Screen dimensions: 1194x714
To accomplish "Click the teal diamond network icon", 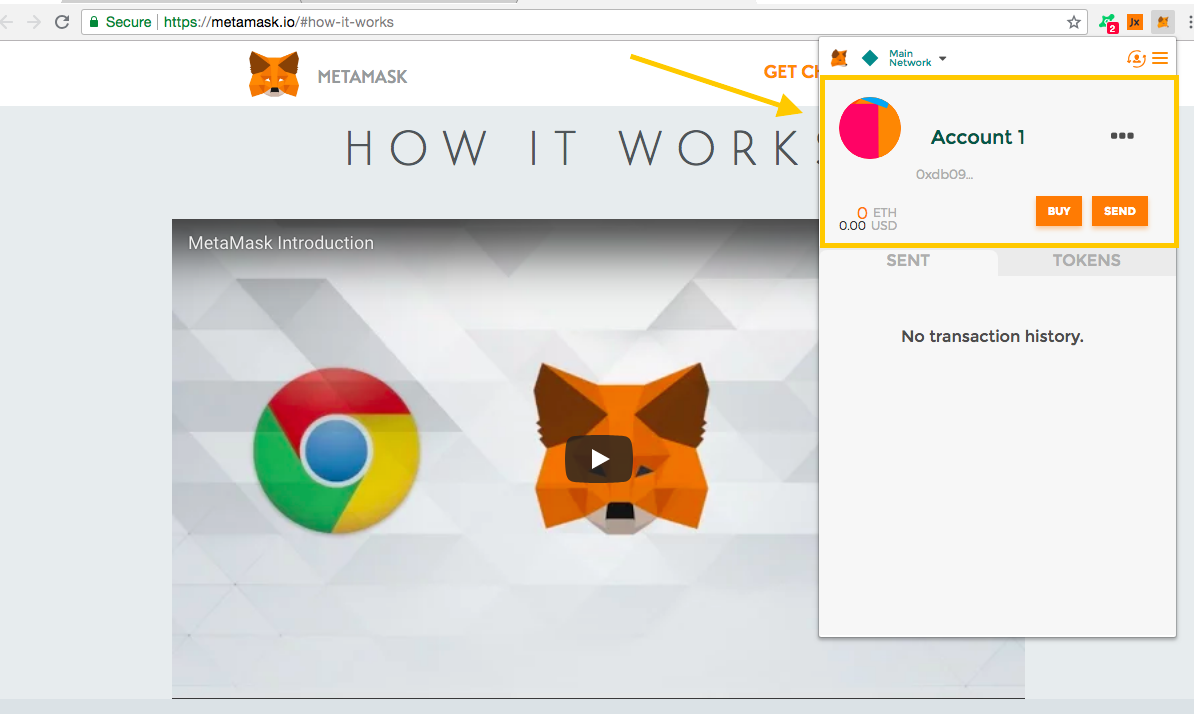I will [x=870, y=58].
